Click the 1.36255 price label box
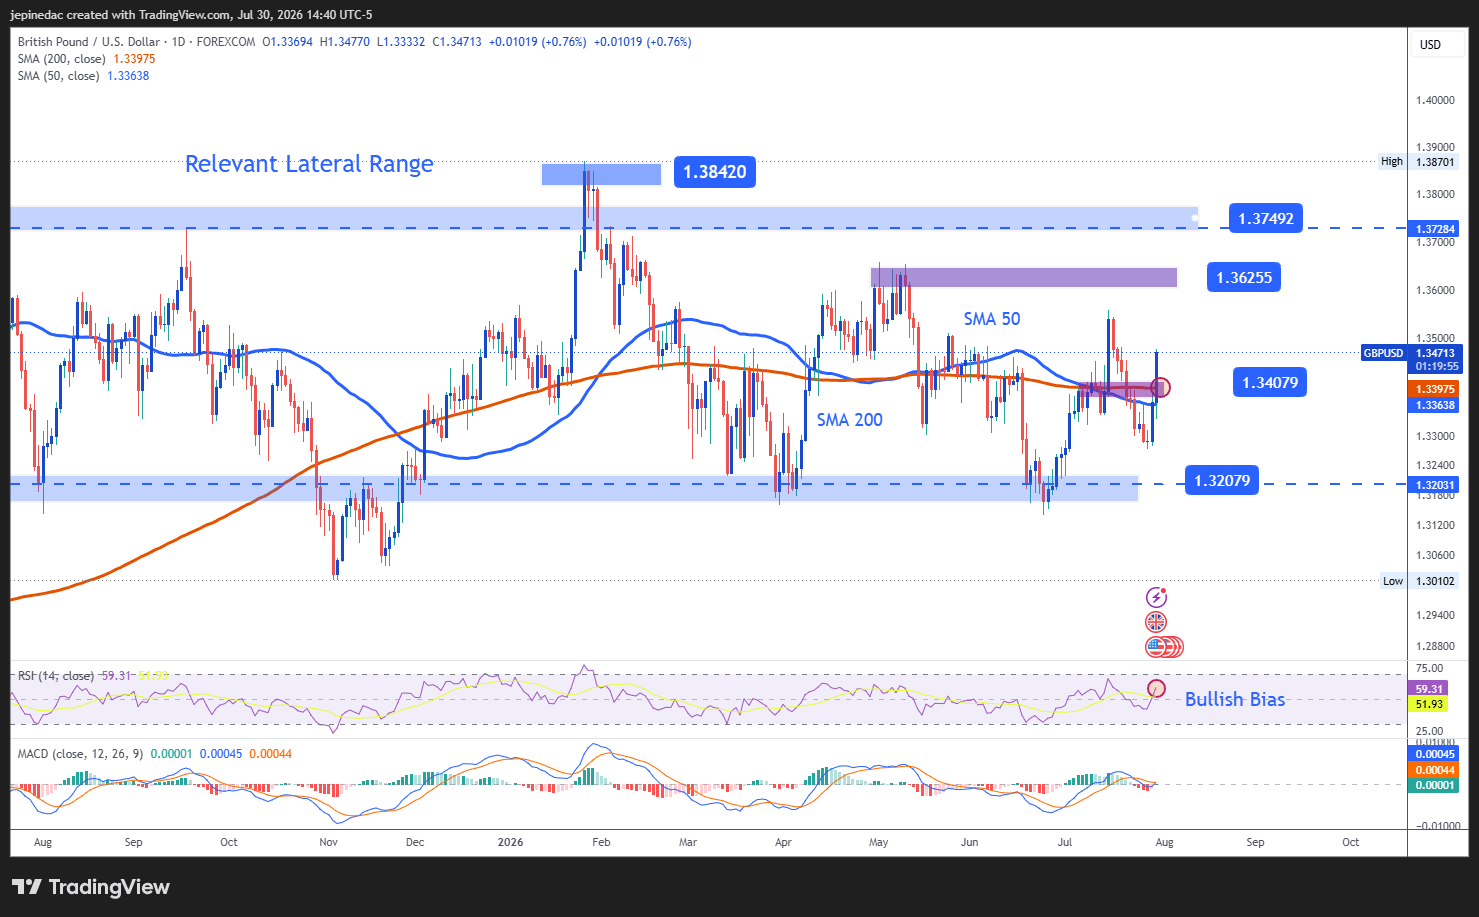Screen dimensions: 1479x917 click(x=1243, y=277)
